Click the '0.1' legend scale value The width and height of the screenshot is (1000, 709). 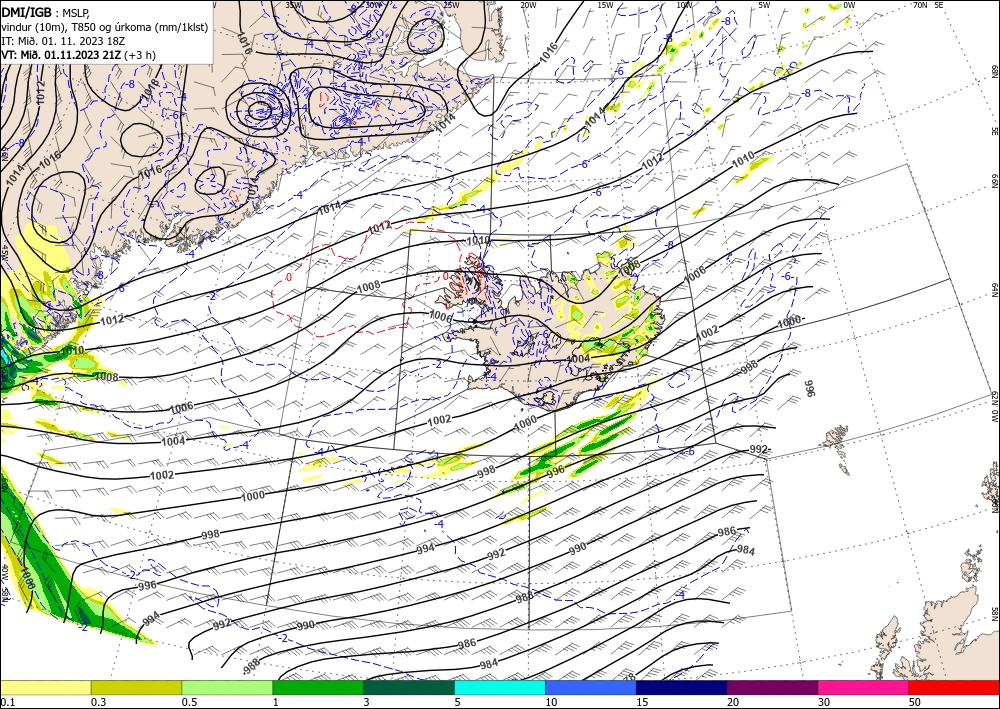click(x=8, y=702)
